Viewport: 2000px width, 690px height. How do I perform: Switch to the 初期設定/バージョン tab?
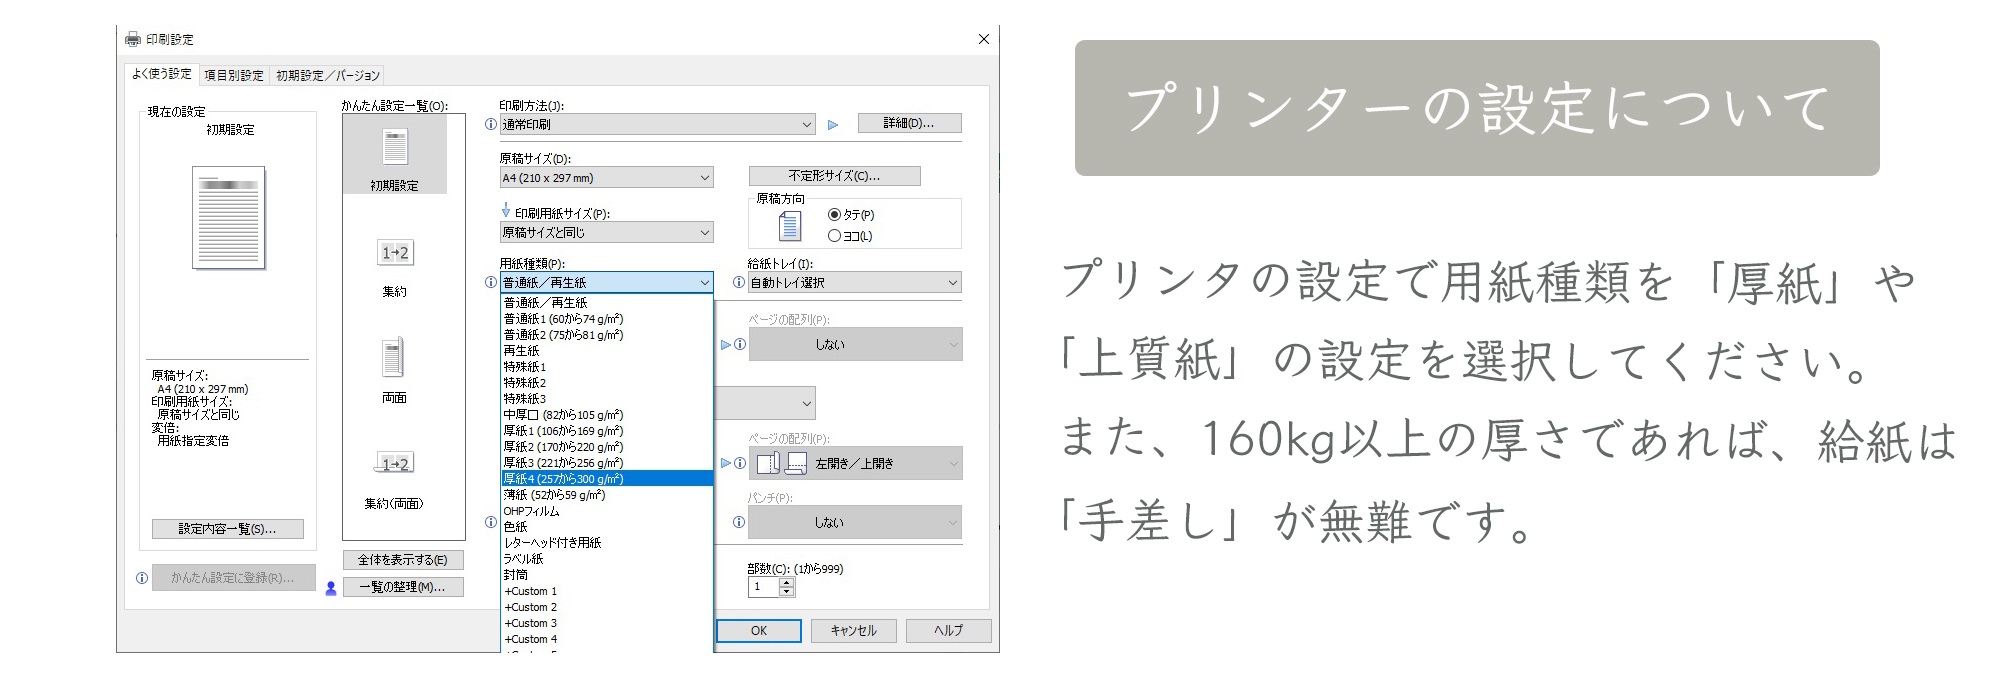328,75
